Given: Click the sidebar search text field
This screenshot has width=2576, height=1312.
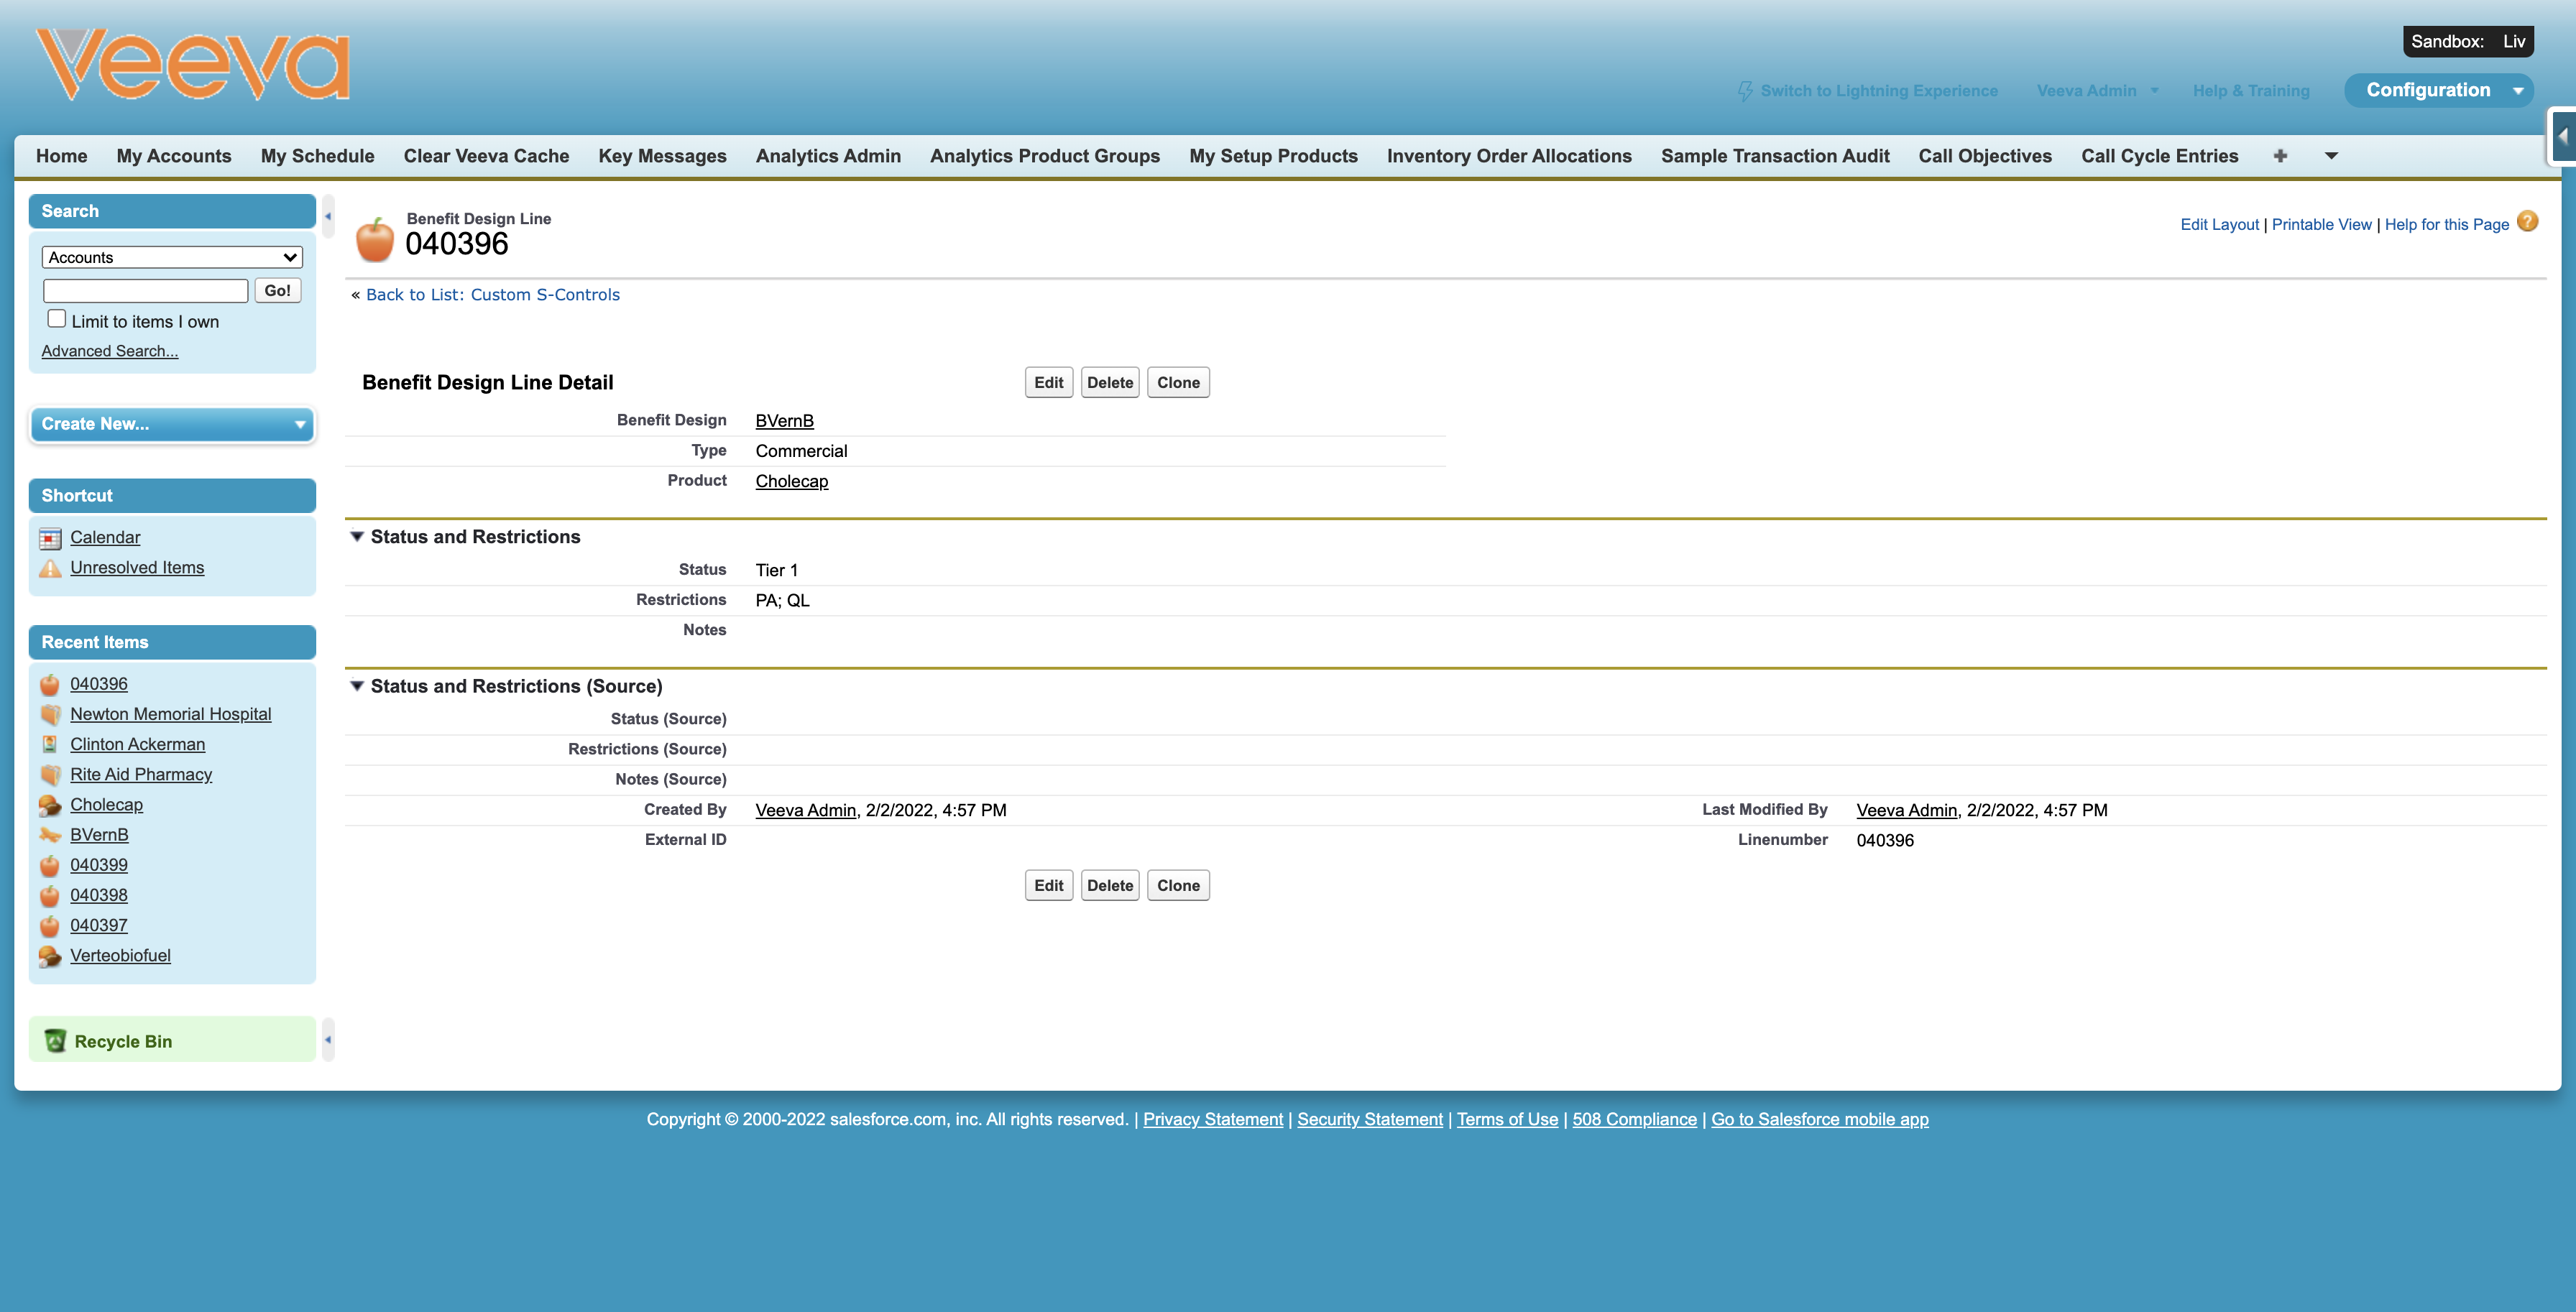Looking at the screenshot, I should click(146, 291).
